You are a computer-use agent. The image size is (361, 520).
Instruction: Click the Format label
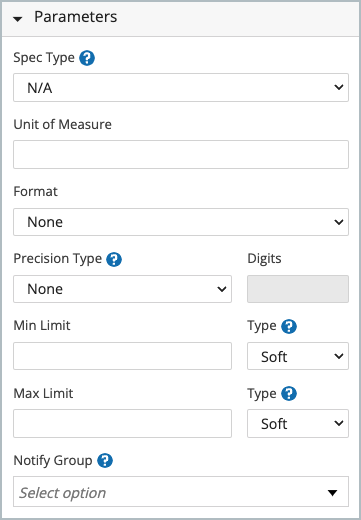tap(35, 192)
